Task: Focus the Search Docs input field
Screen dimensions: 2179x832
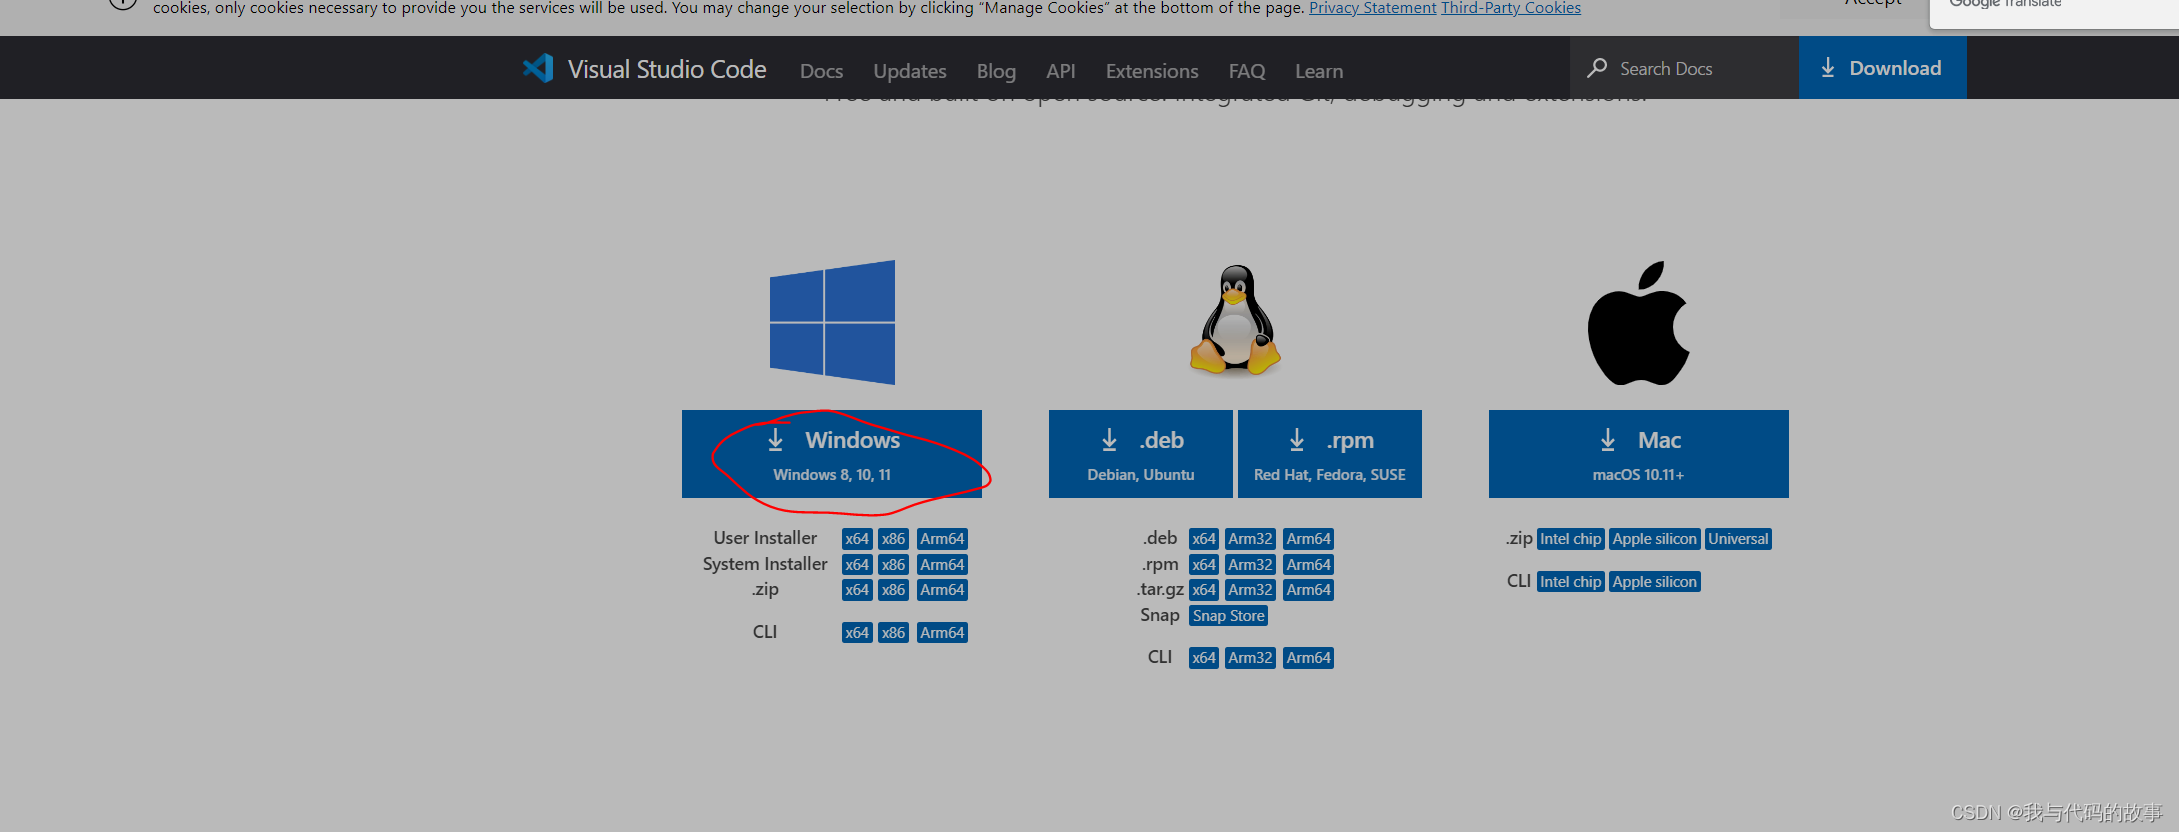Action: pos(1684,68)
